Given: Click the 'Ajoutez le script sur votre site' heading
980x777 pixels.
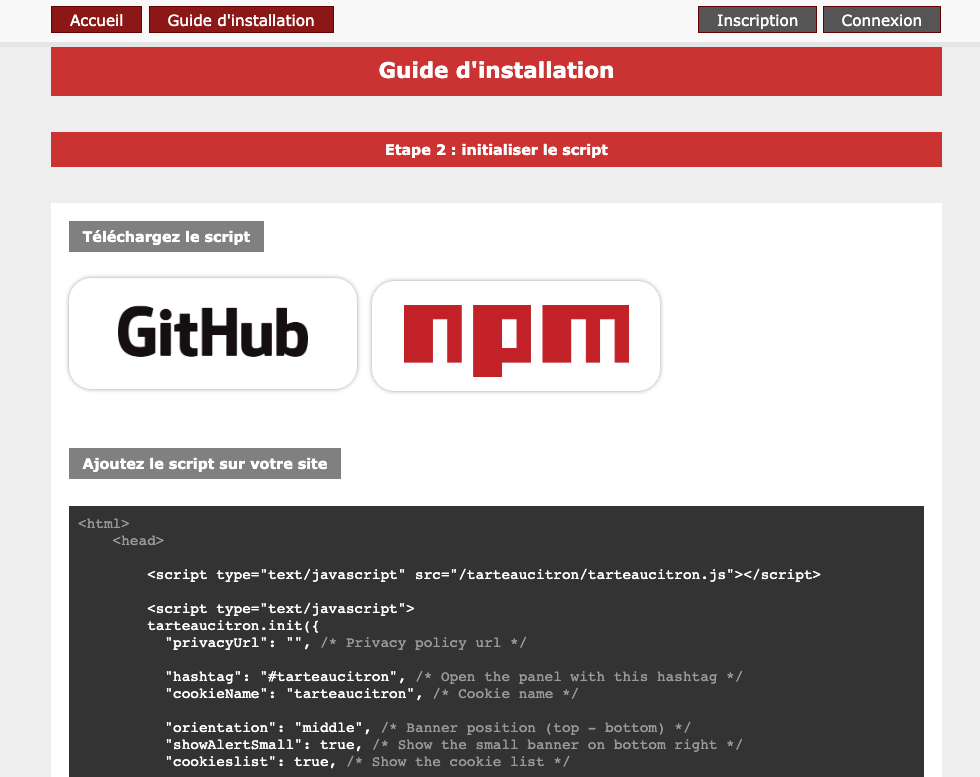Looking at the screenshot, I should [x=204, y=463].
